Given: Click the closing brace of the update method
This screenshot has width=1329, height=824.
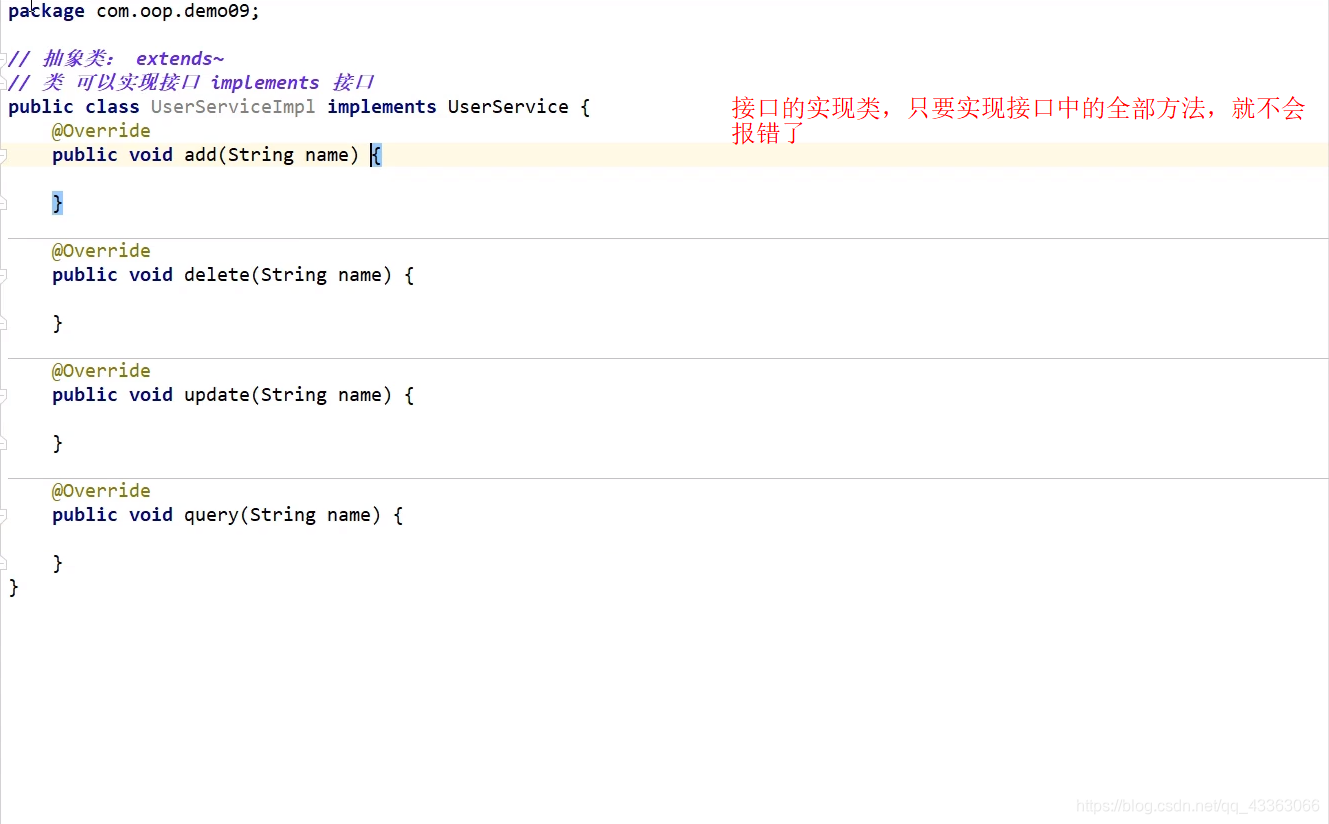Looking at the screenshot, I should click(x=57, y=443).
